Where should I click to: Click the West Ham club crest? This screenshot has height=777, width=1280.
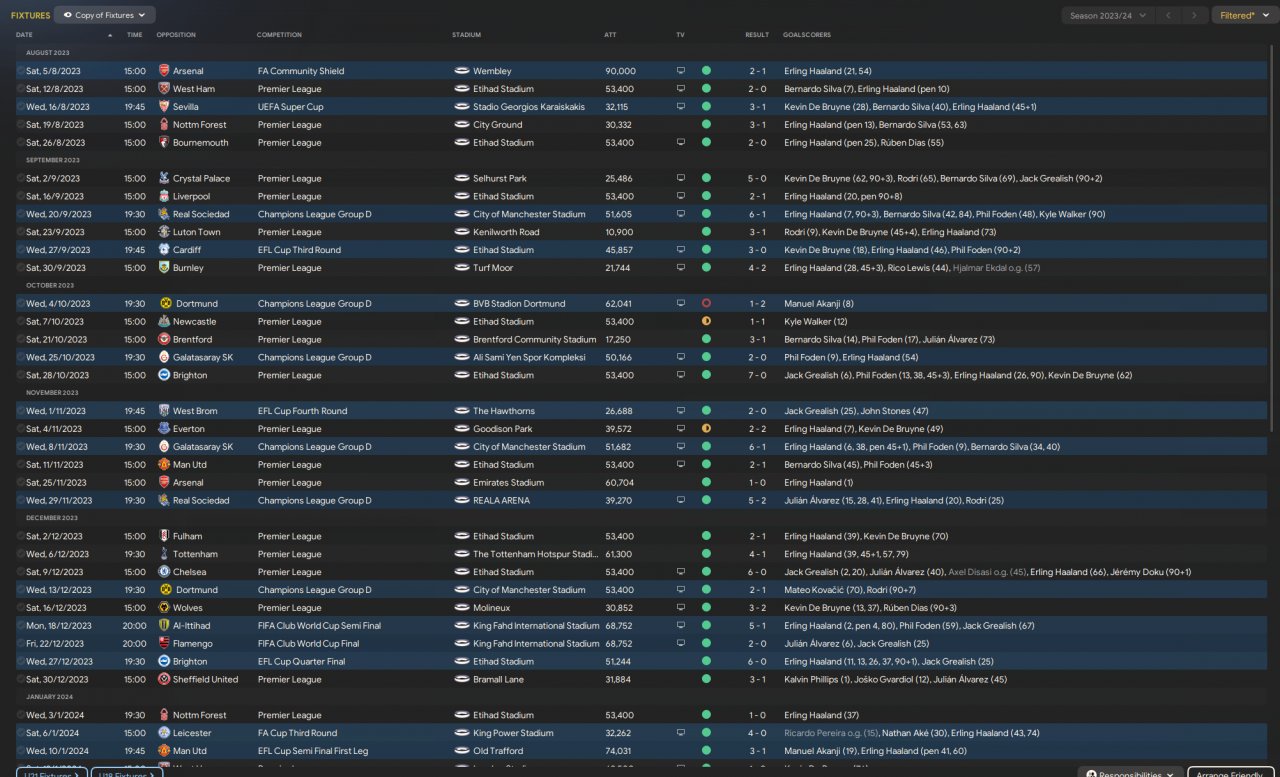point(164,89)
